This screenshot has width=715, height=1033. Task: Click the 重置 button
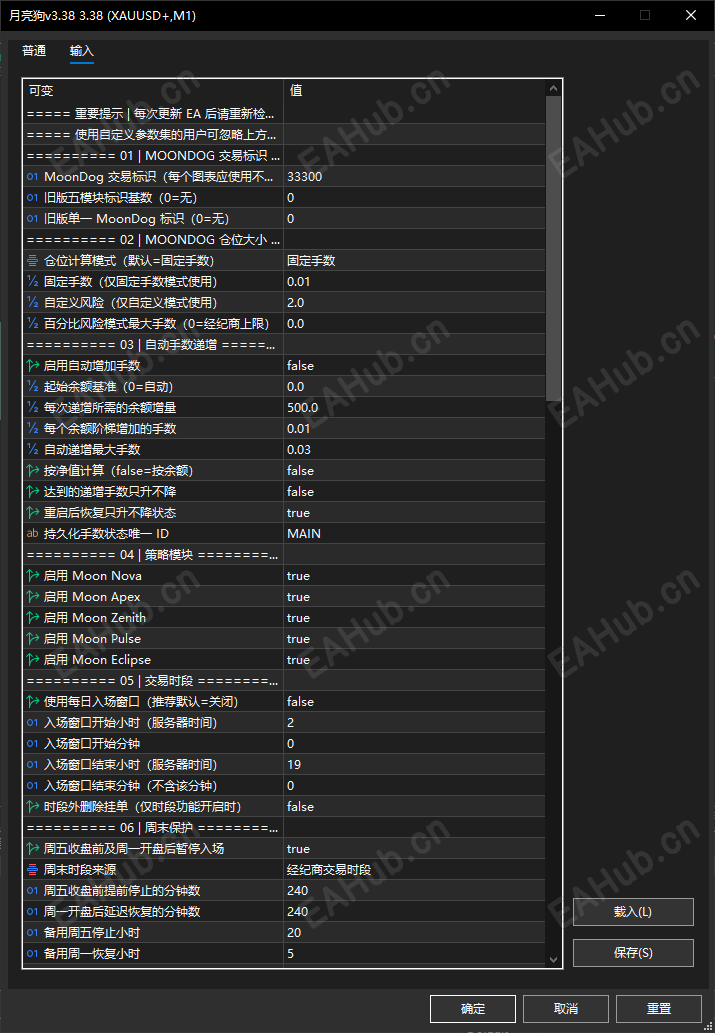click(658, 1009)
